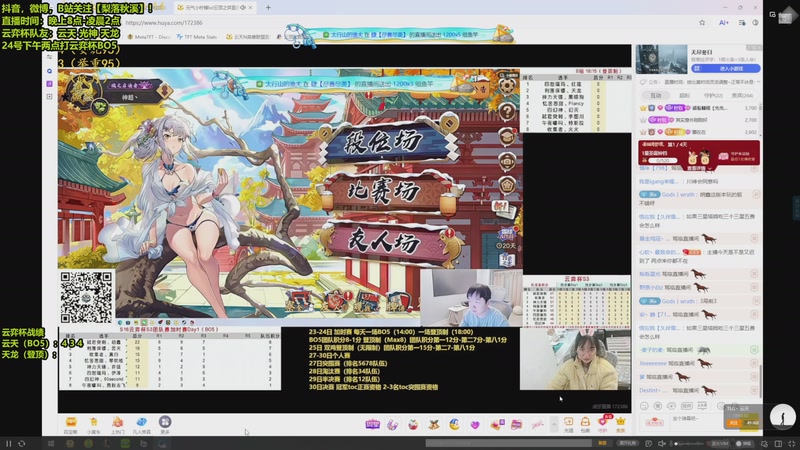Expand gift bar with up chevron
The height and width of the screenshot is (450, 800).
pyautogui.click(x=554, y=424)
